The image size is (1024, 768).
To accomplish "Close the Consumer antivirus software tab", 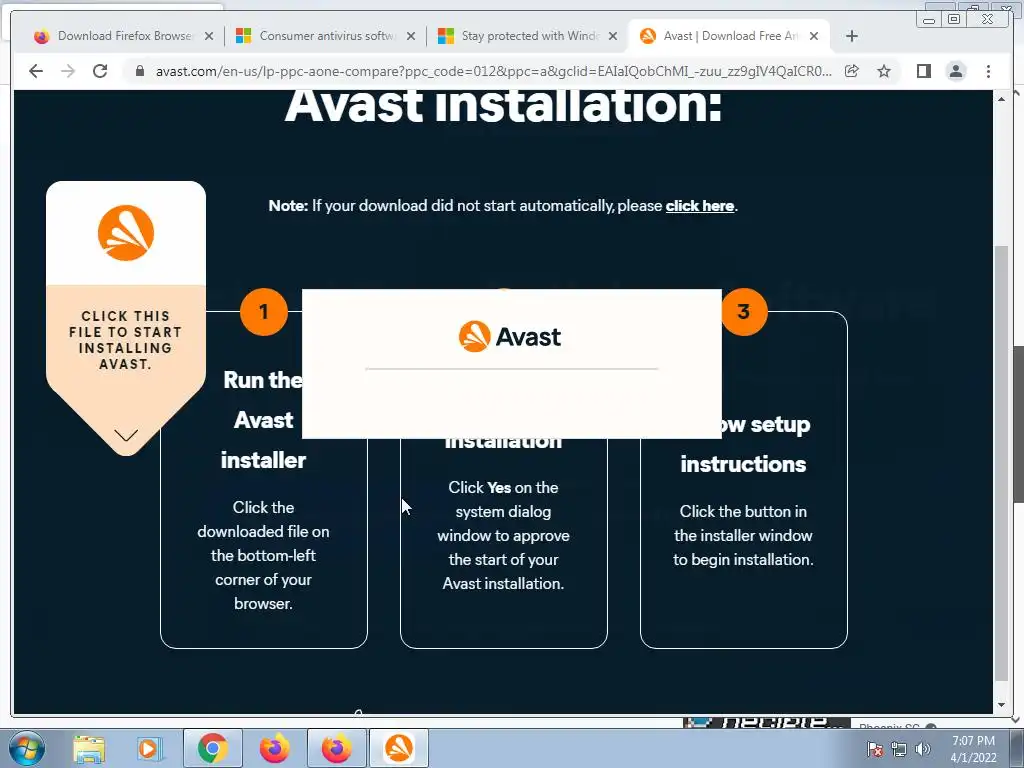I will pos(411,36).
